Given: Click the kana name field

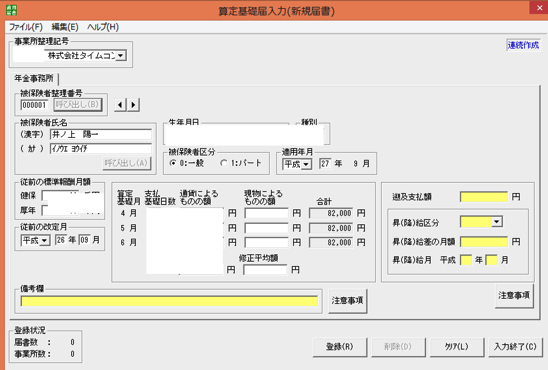Looking at the screenshot, I should tap(101, 148).
